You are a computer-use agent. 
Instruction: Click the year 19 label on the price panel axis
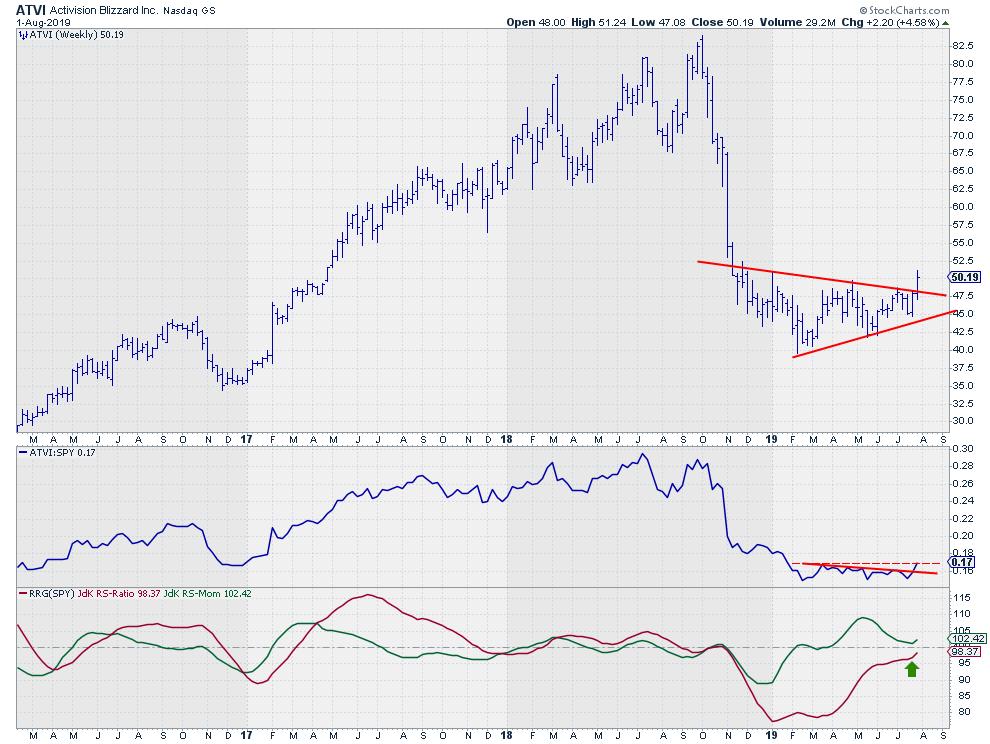tap(771, 439)
